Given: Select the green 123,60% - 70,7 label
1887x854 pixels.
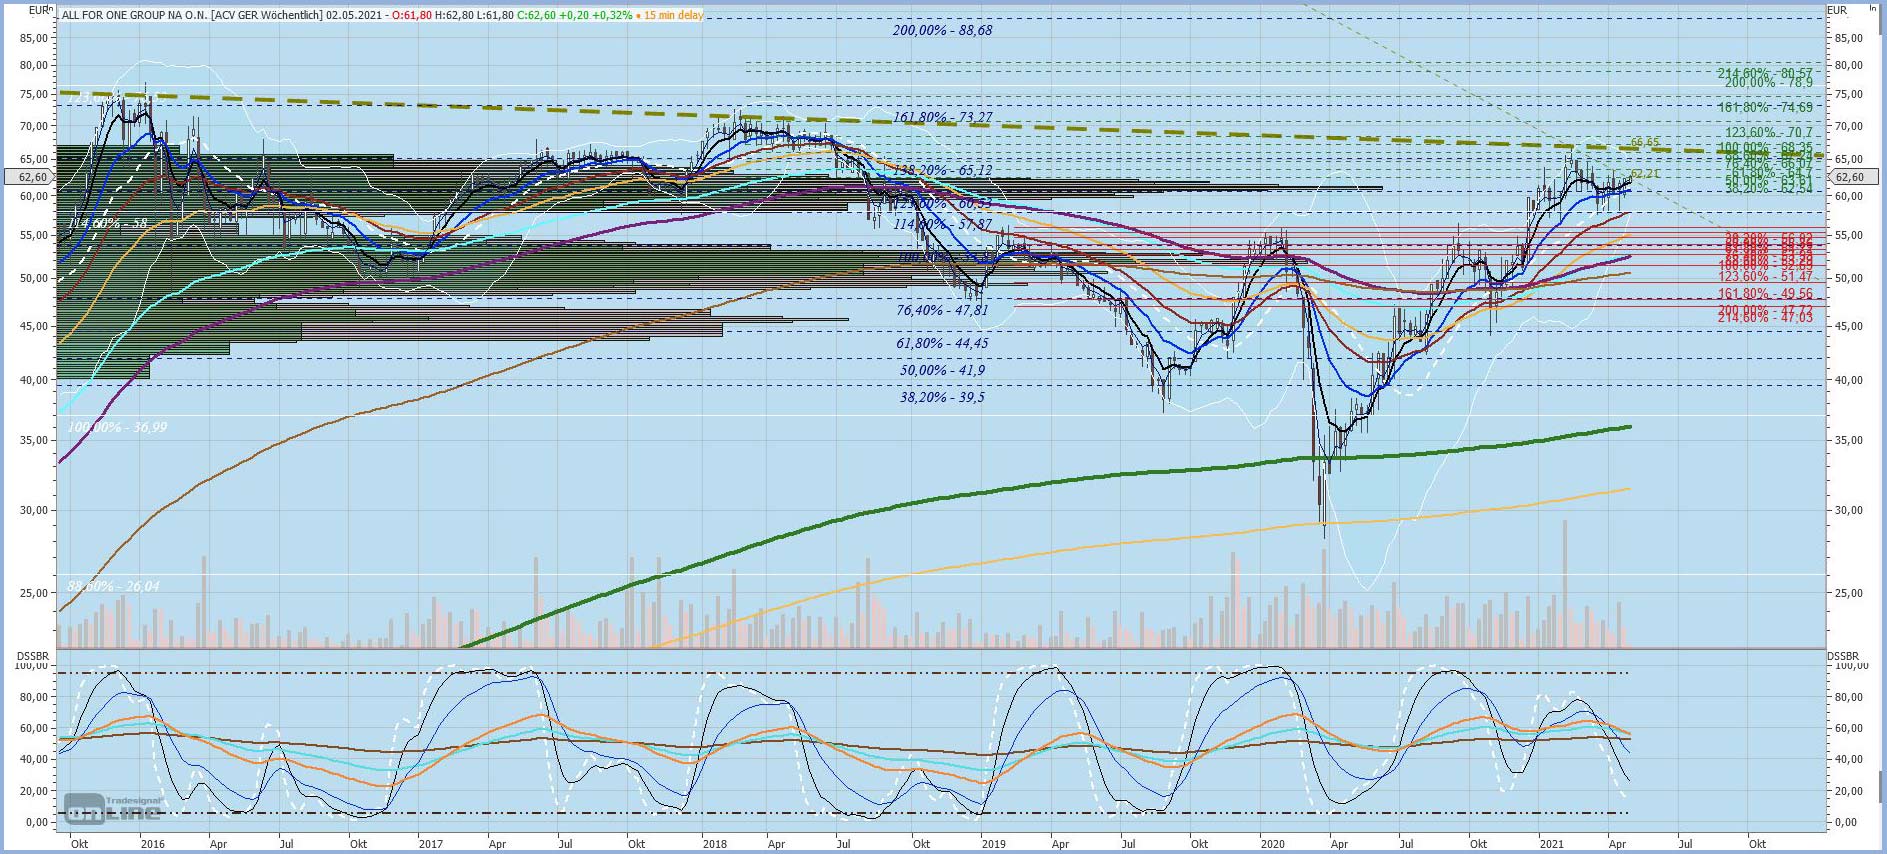Looking at the screenshot, I should click(1768, 132).
